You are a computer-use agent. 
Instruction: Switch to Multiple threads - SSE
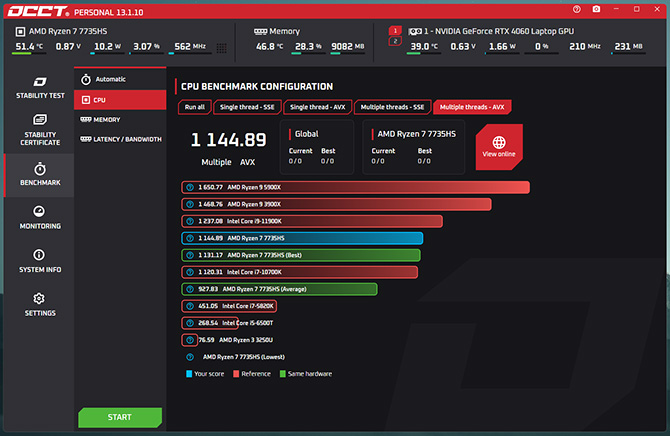[392, 107]
